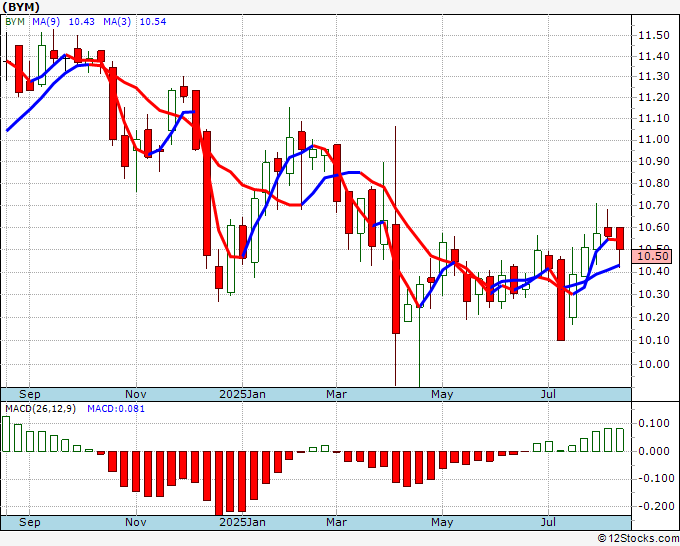Viewport: 680px width, 546px height.
Task: Click the 10.30 price axis label
Action: tap(654, 294)
